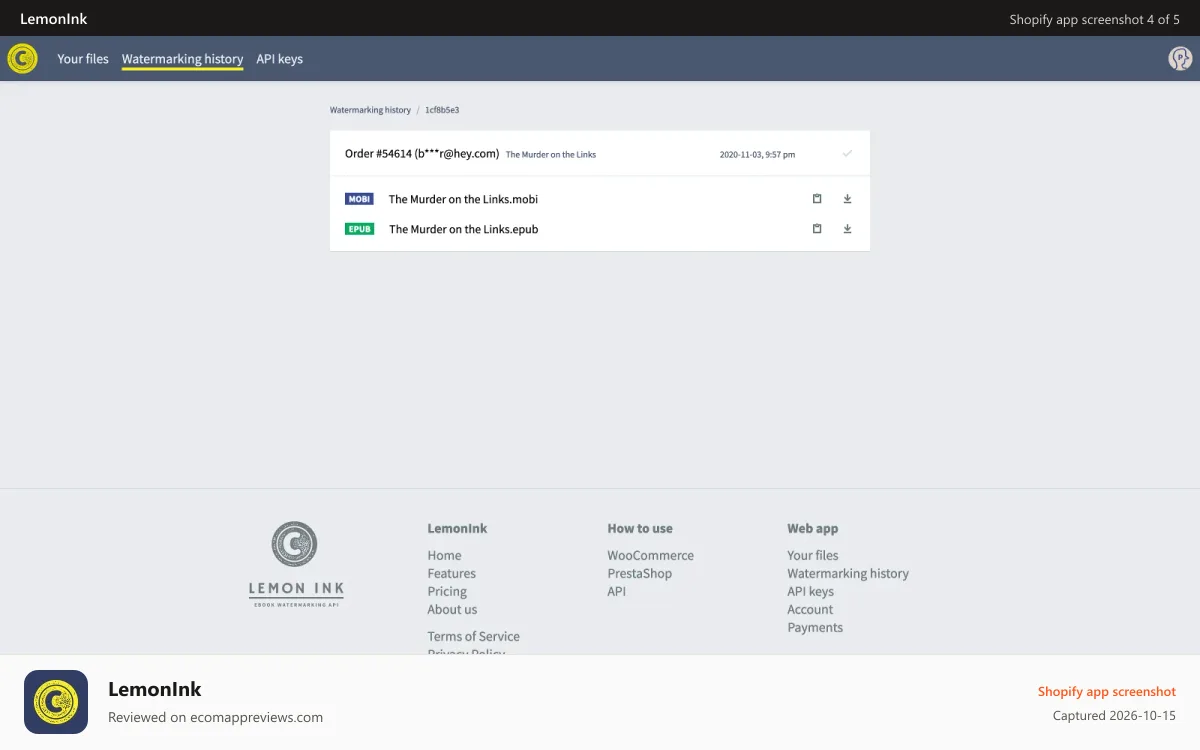Viewport: 1200px width, 750px height.
Task: Open the Account link in the footer
Action: (x=810, y=609)
